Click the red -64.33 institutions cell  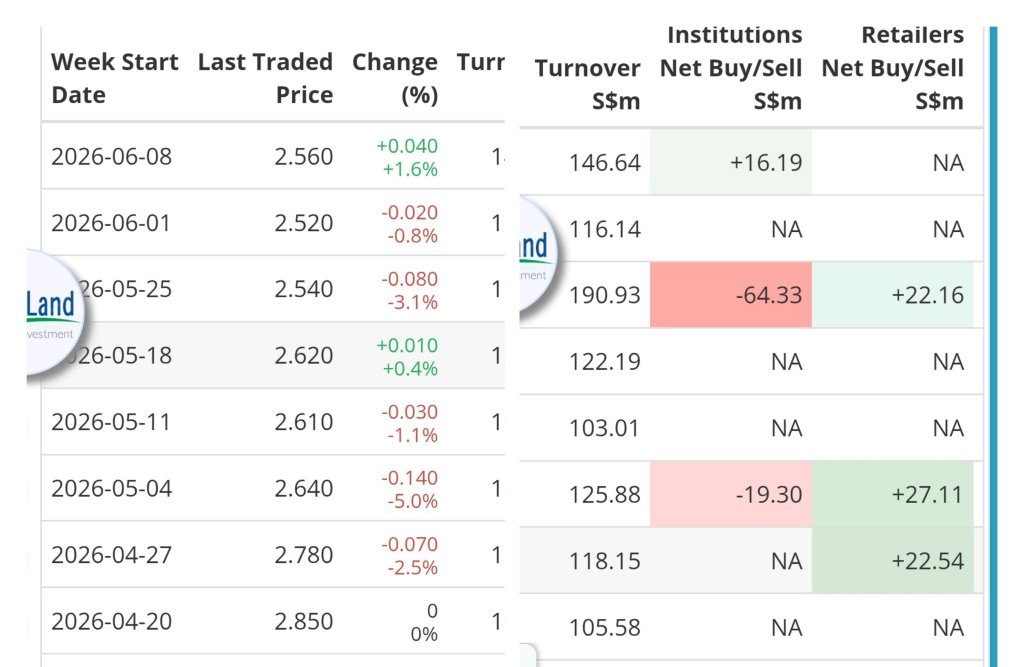731,295
